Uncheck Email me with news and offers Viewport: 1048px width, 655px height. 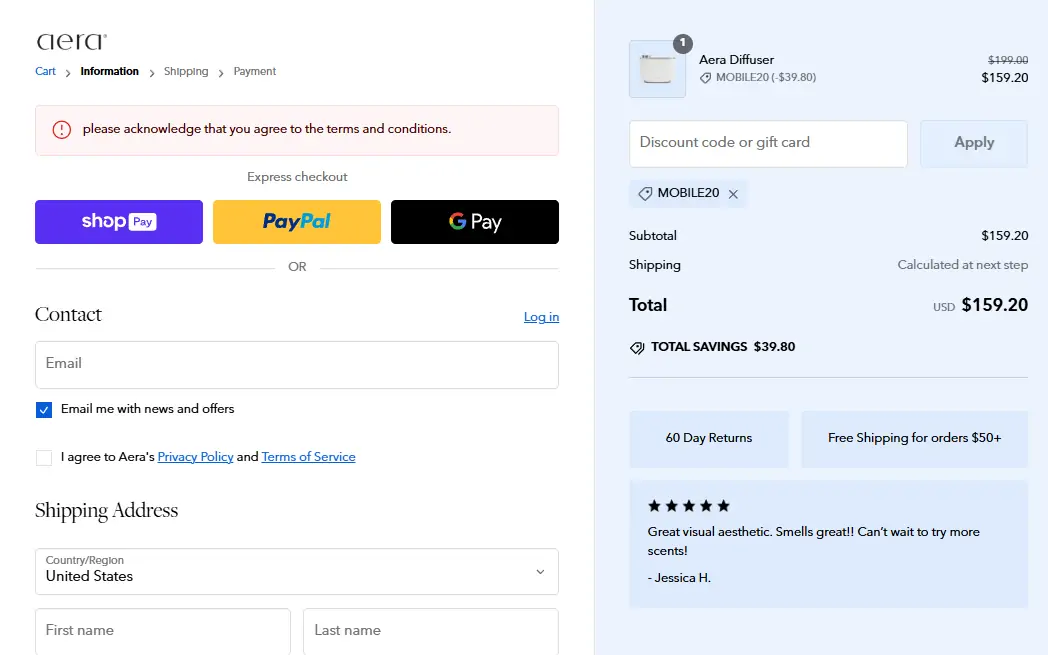pyautogui.click(x=44, y=409)
